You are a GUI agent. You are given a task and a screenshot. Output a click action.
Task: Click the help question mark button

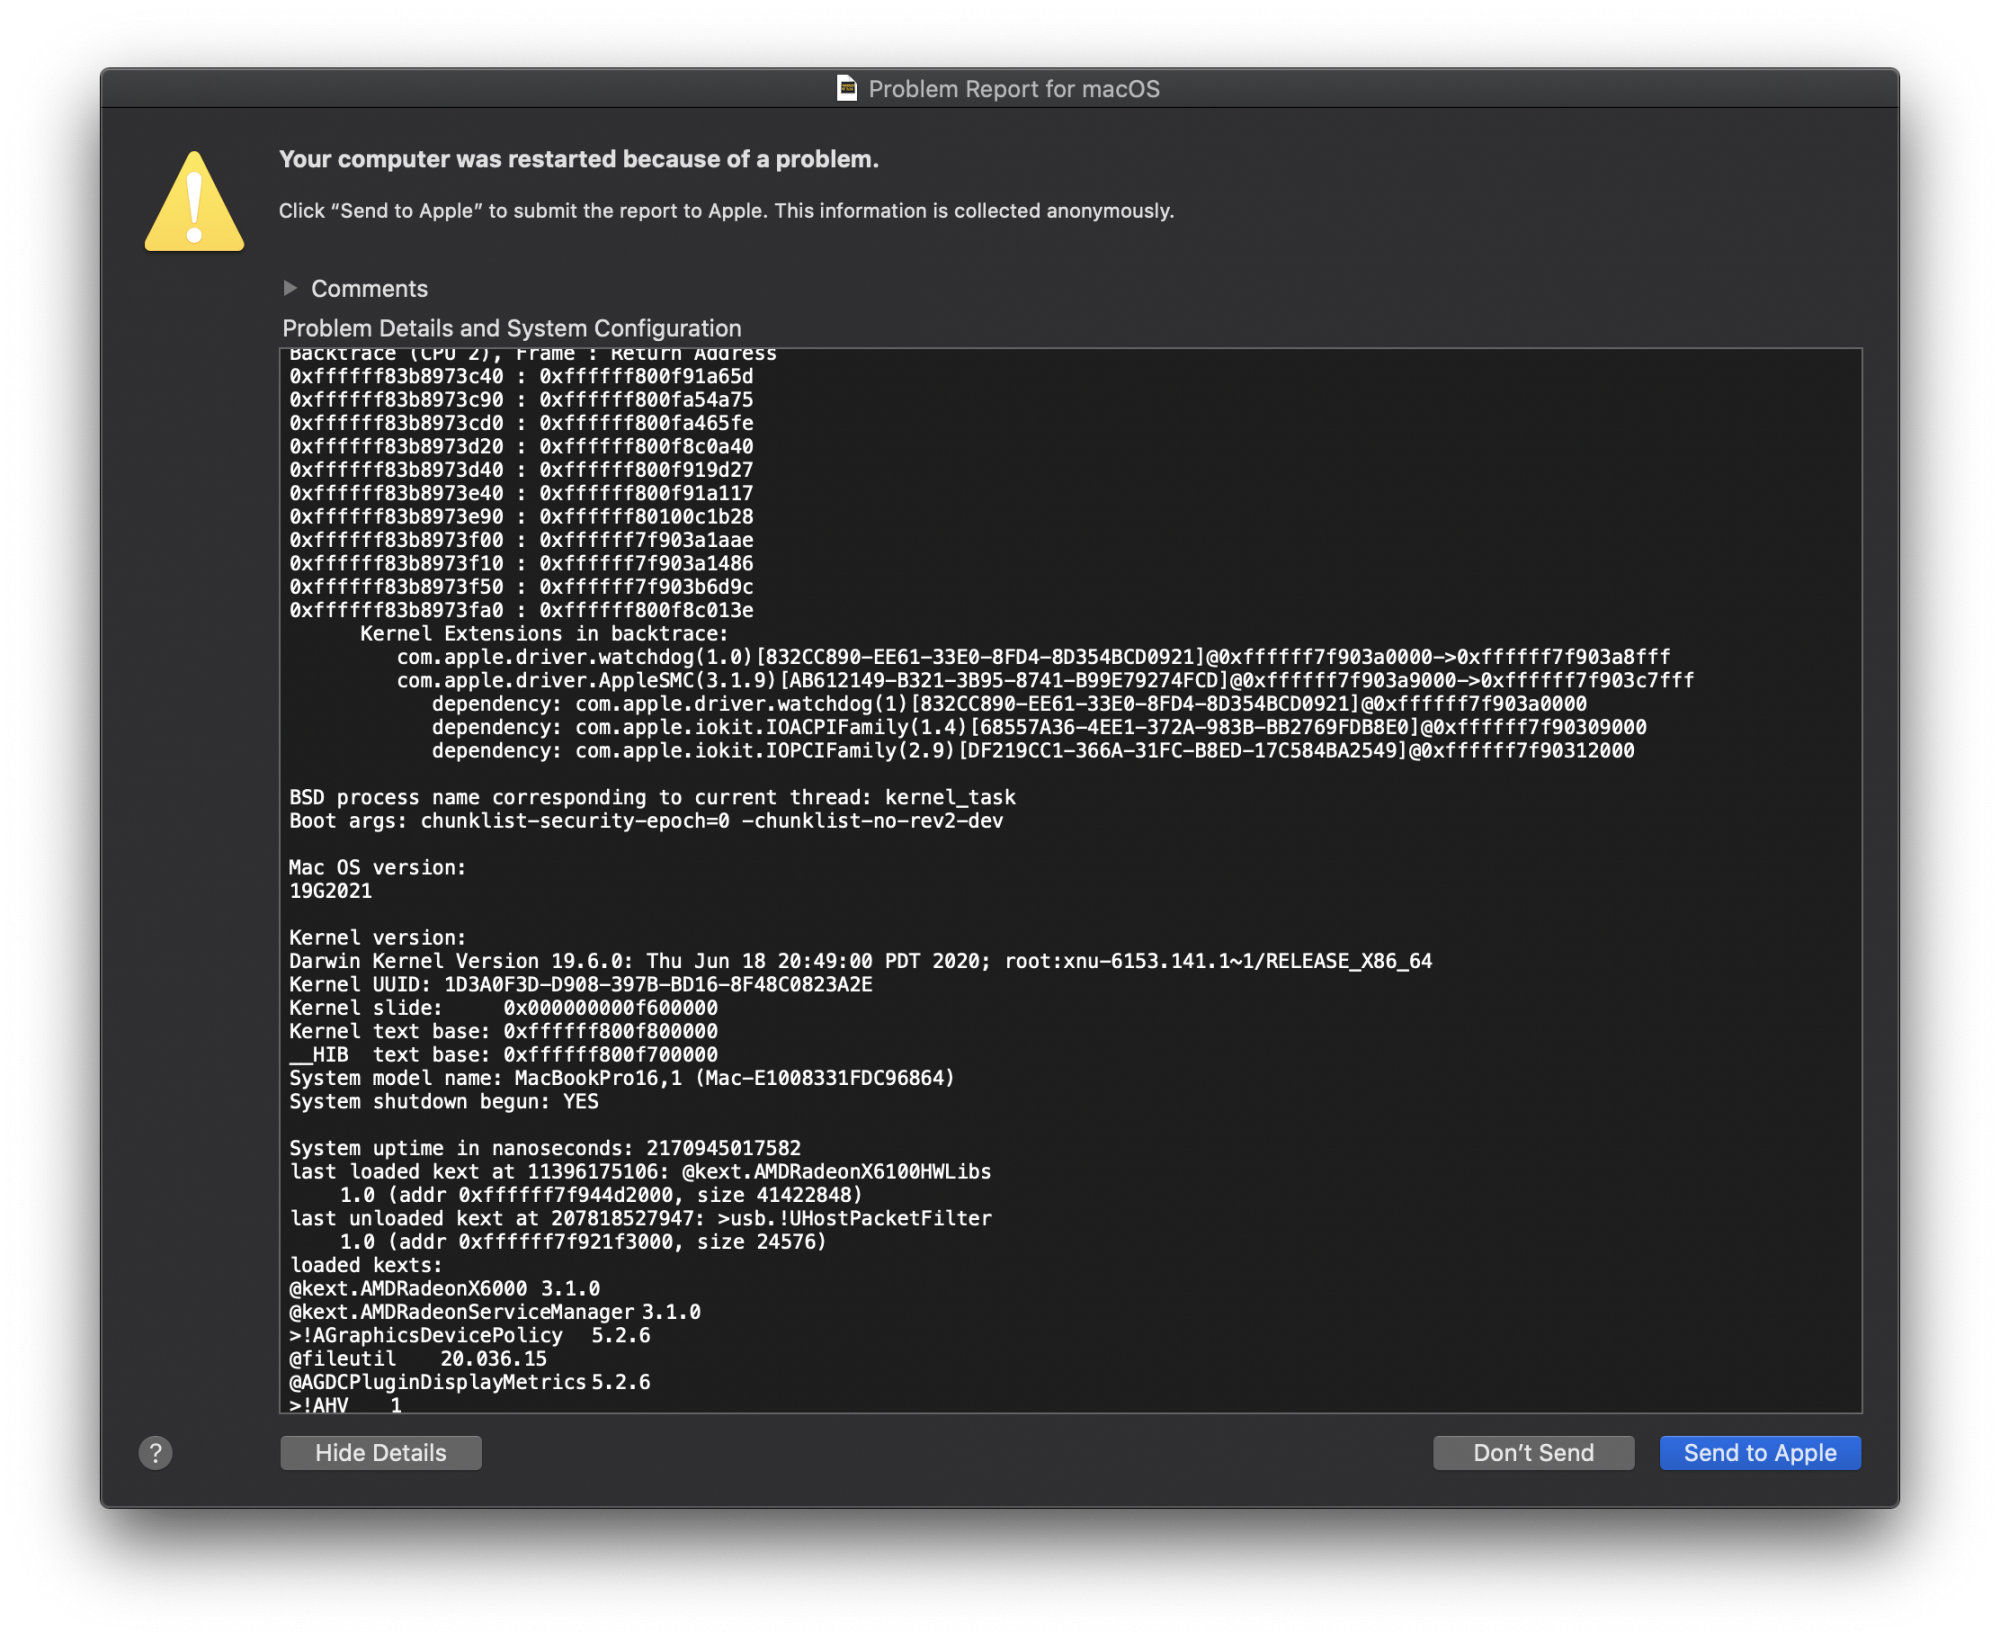(x=155, y=1452)
